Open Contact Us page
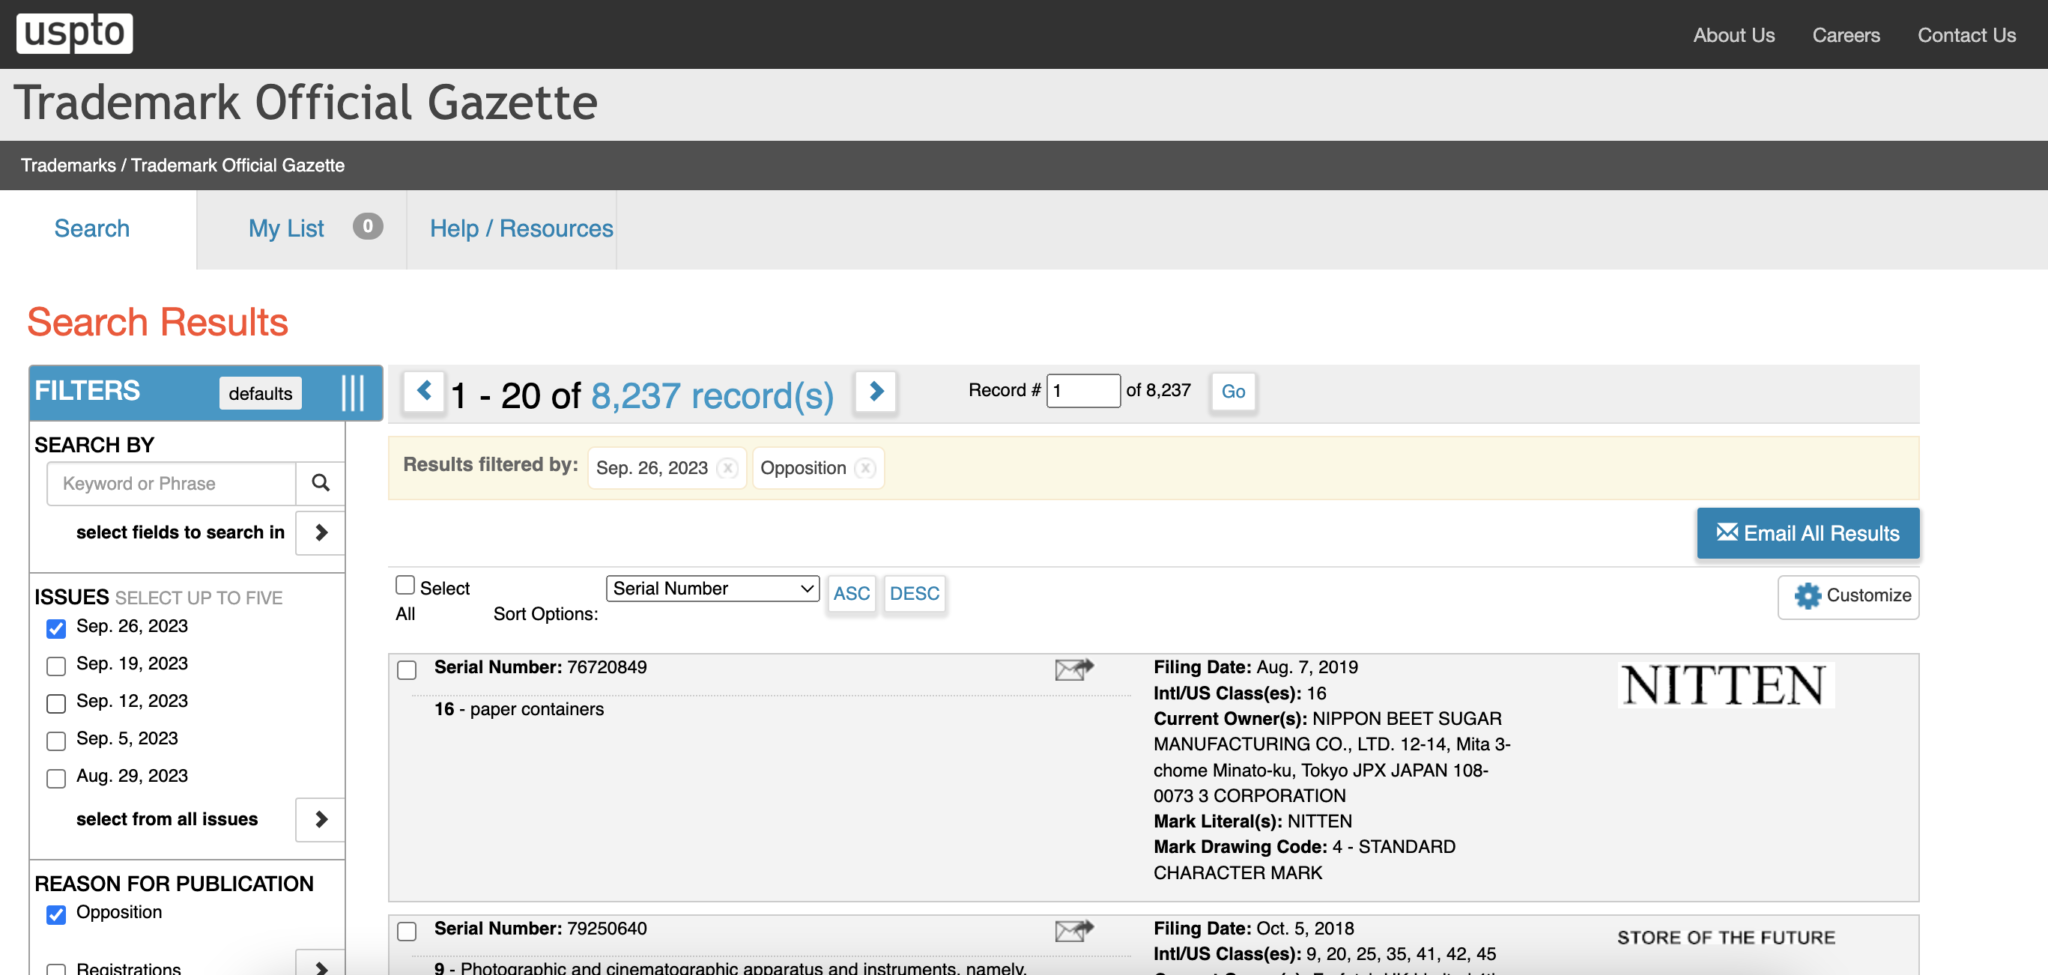 click(1966, 35)
